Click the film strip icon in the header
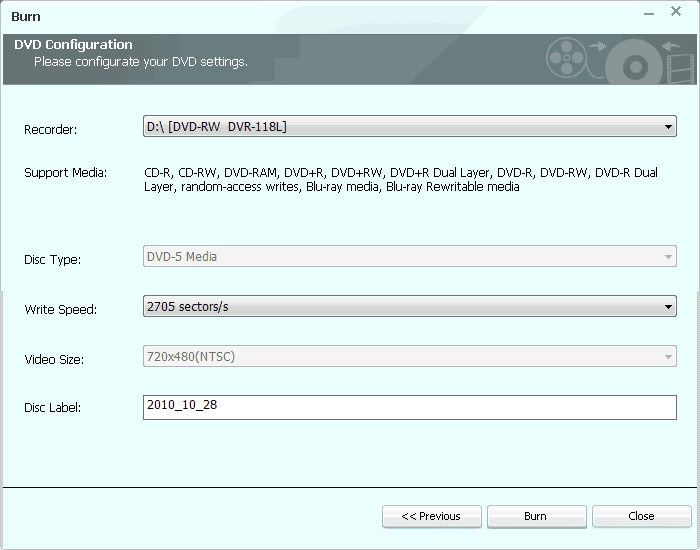 (681, 67)
